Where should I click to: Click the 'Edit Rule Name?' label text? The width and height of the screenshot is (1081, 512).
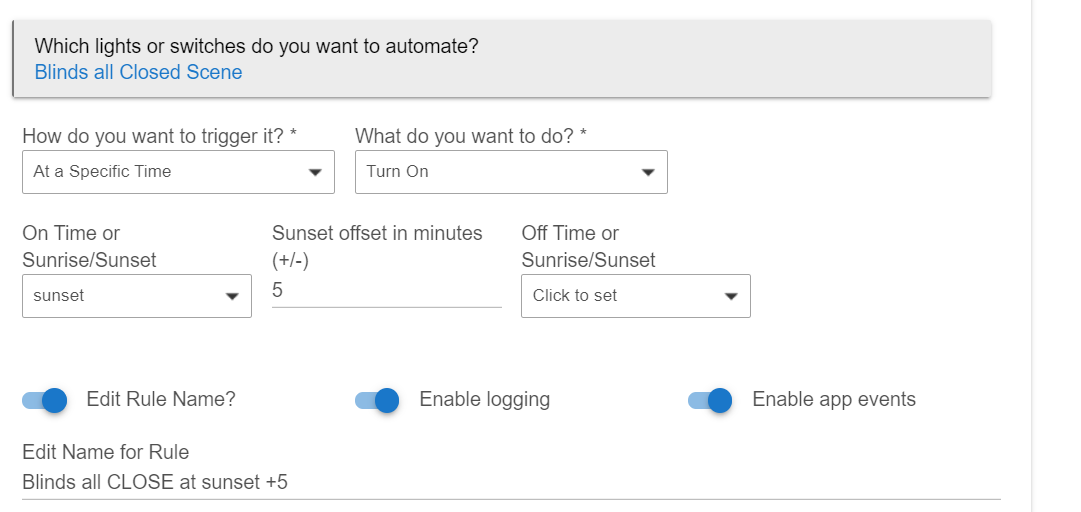pos(161,399)
